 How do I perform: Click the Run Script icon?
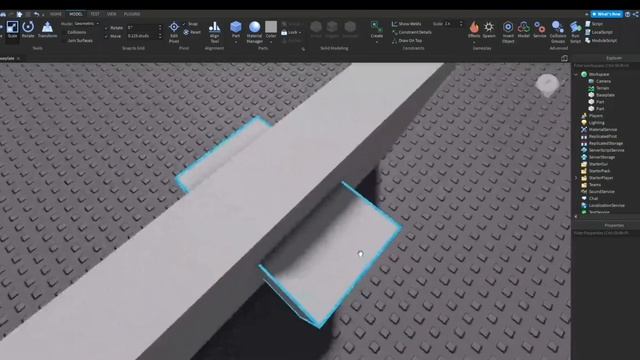coord(575,32)
